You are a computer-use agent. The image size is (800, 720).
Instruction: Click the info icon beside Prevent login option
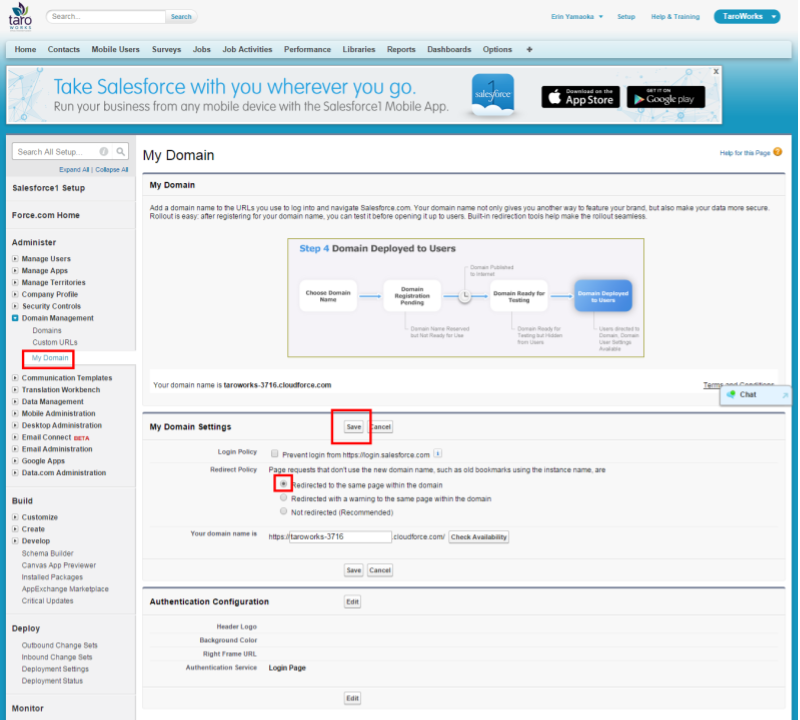437,453
